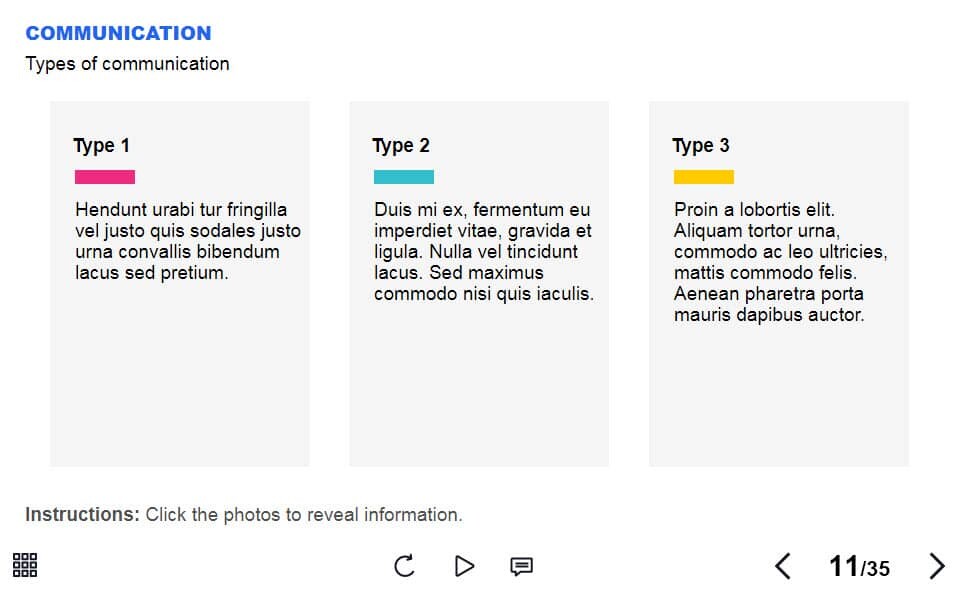Viewport: 960px width, 590px height.
Task: Select the Type 2 heading
Action: coord(400,146)
